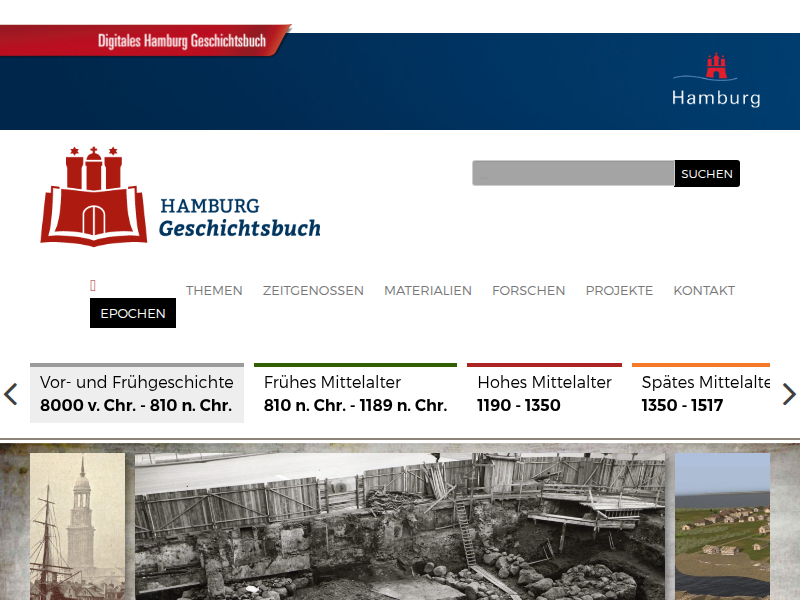Select the Hohes Mittelalter epoch card
The width and height of the screenshot is (800, 600).
tap(544, 393)
